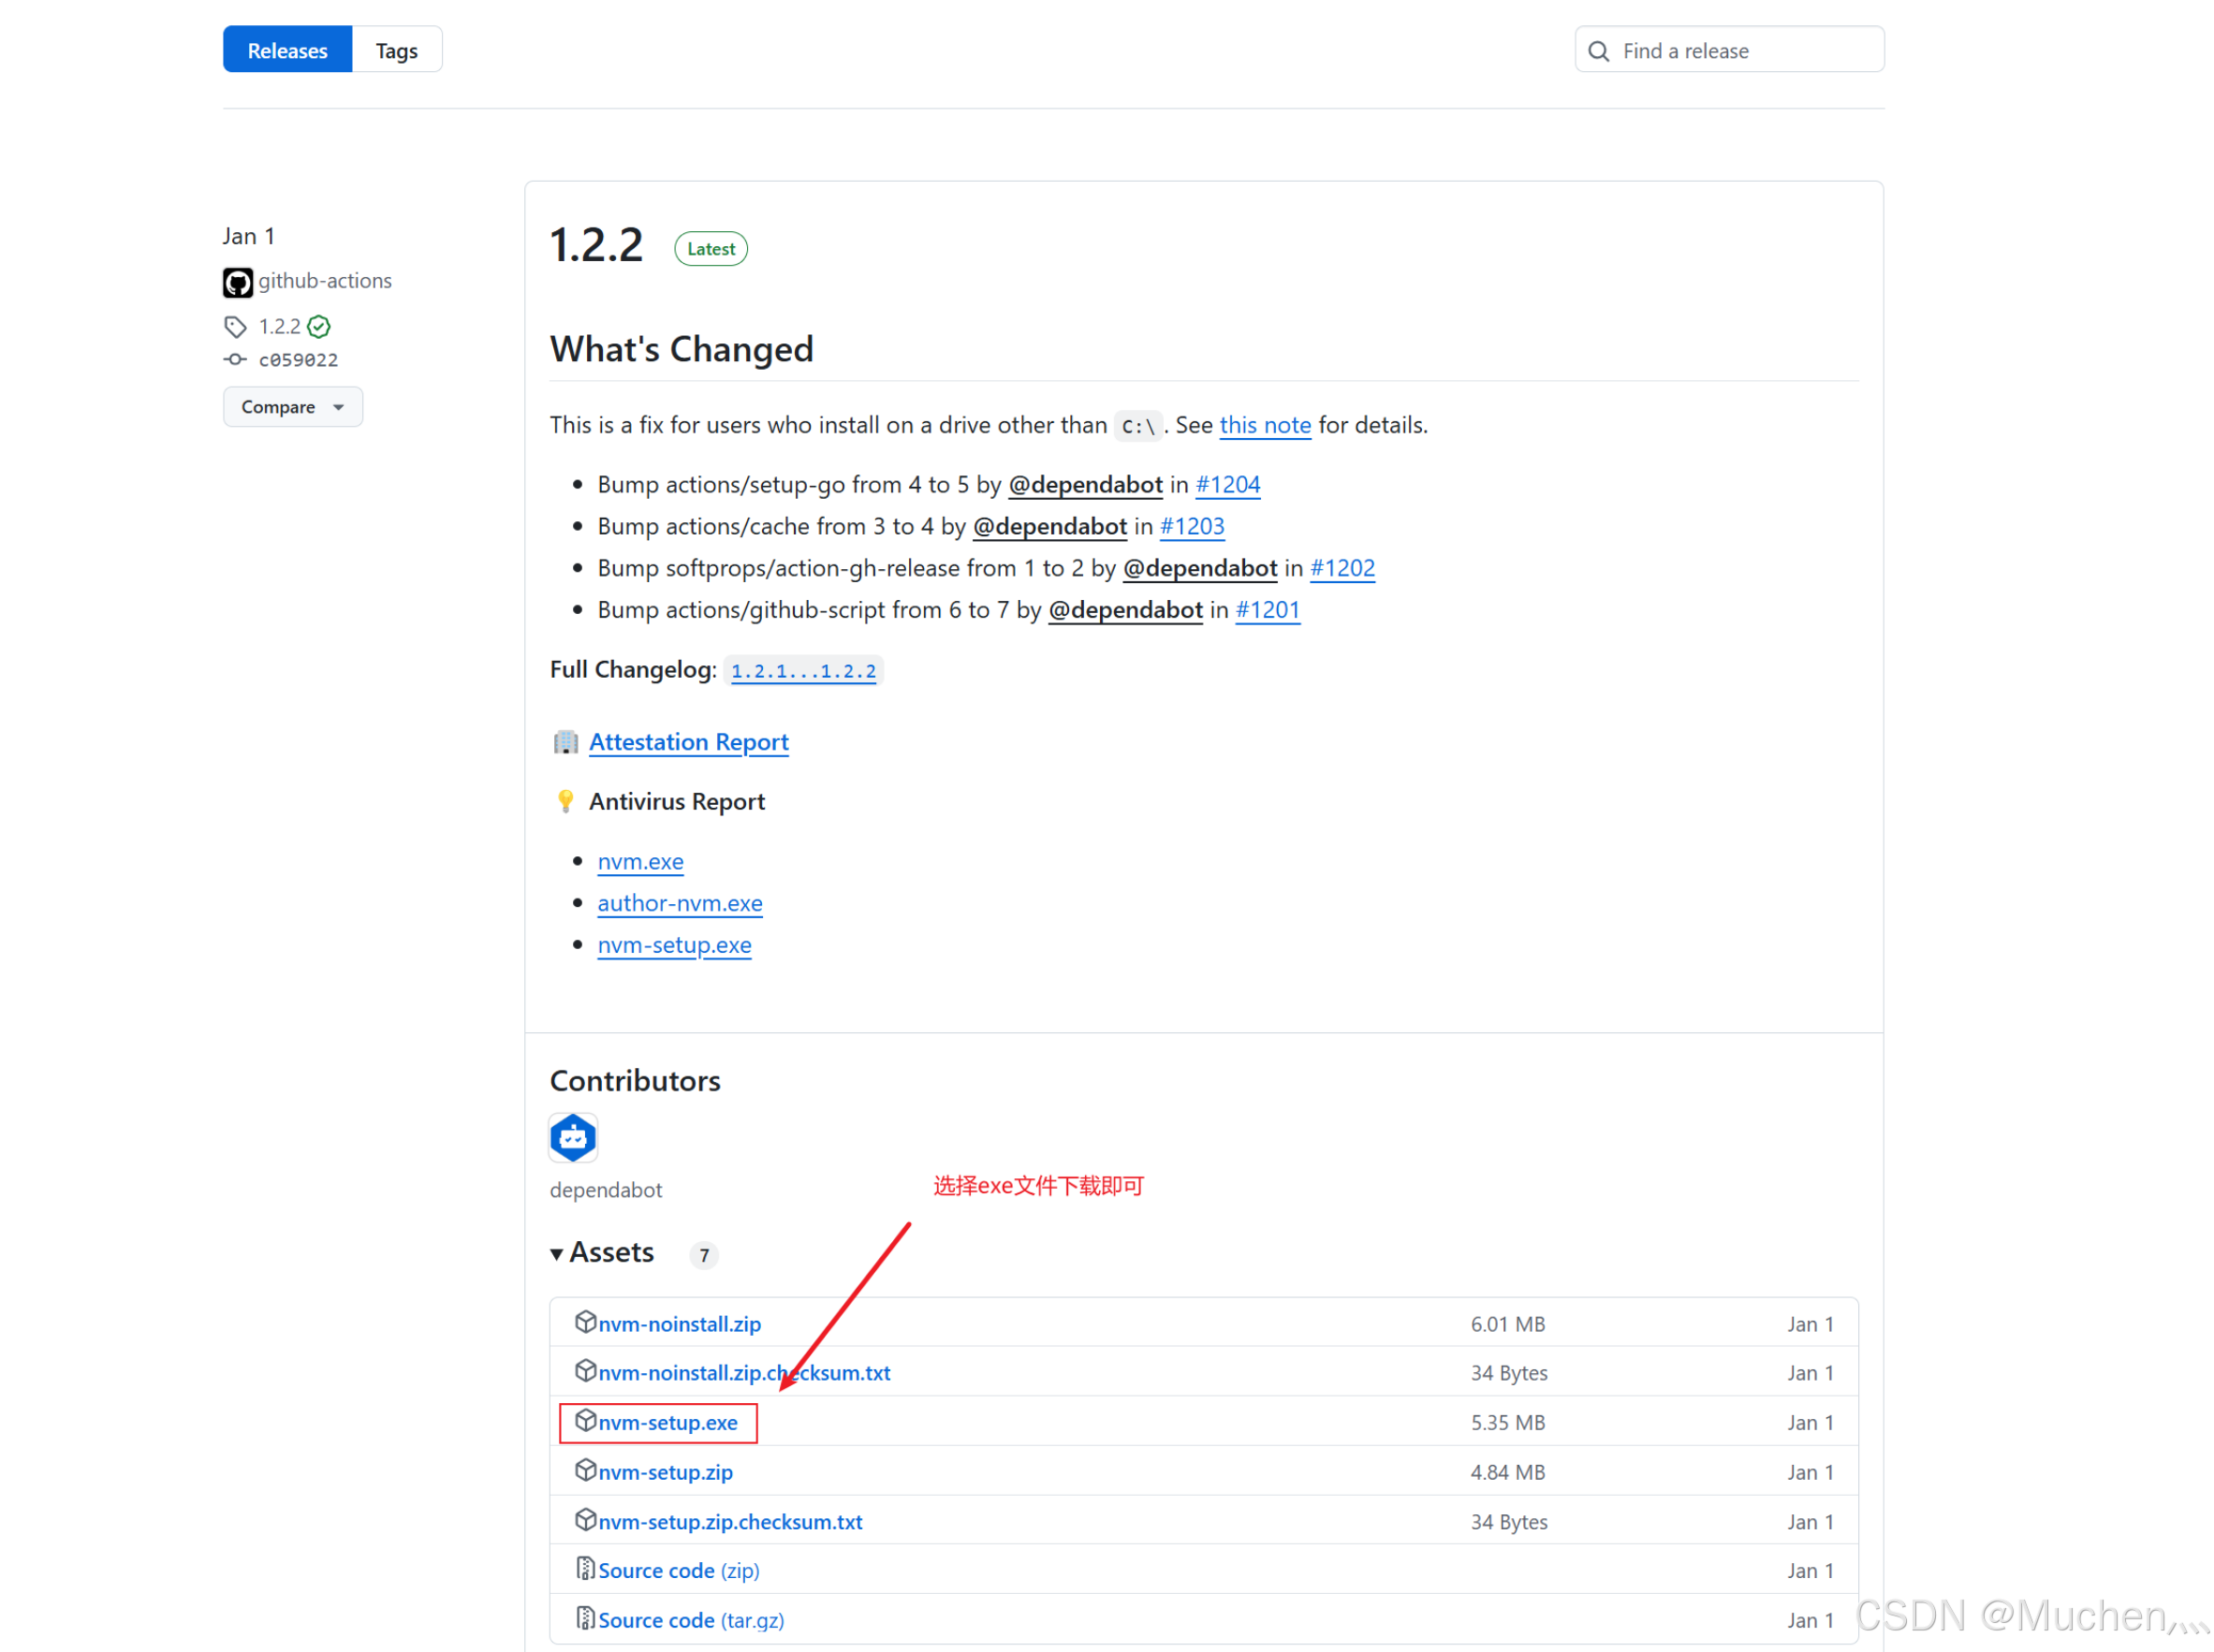Click package icon for nvm-noinstall.zip
This screenshot has width=2214, height=1652.
[585, 1323]
